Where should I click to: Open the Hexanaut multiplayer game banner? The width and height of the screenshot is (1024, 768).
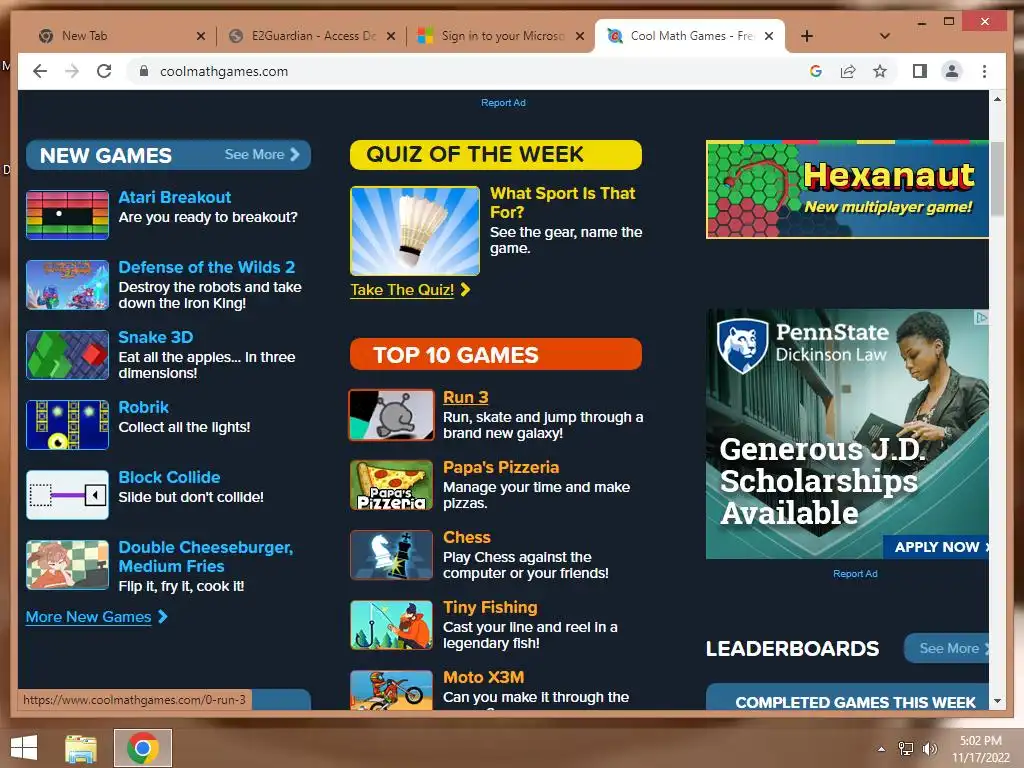pyautogui.click(x=847, y=189)
